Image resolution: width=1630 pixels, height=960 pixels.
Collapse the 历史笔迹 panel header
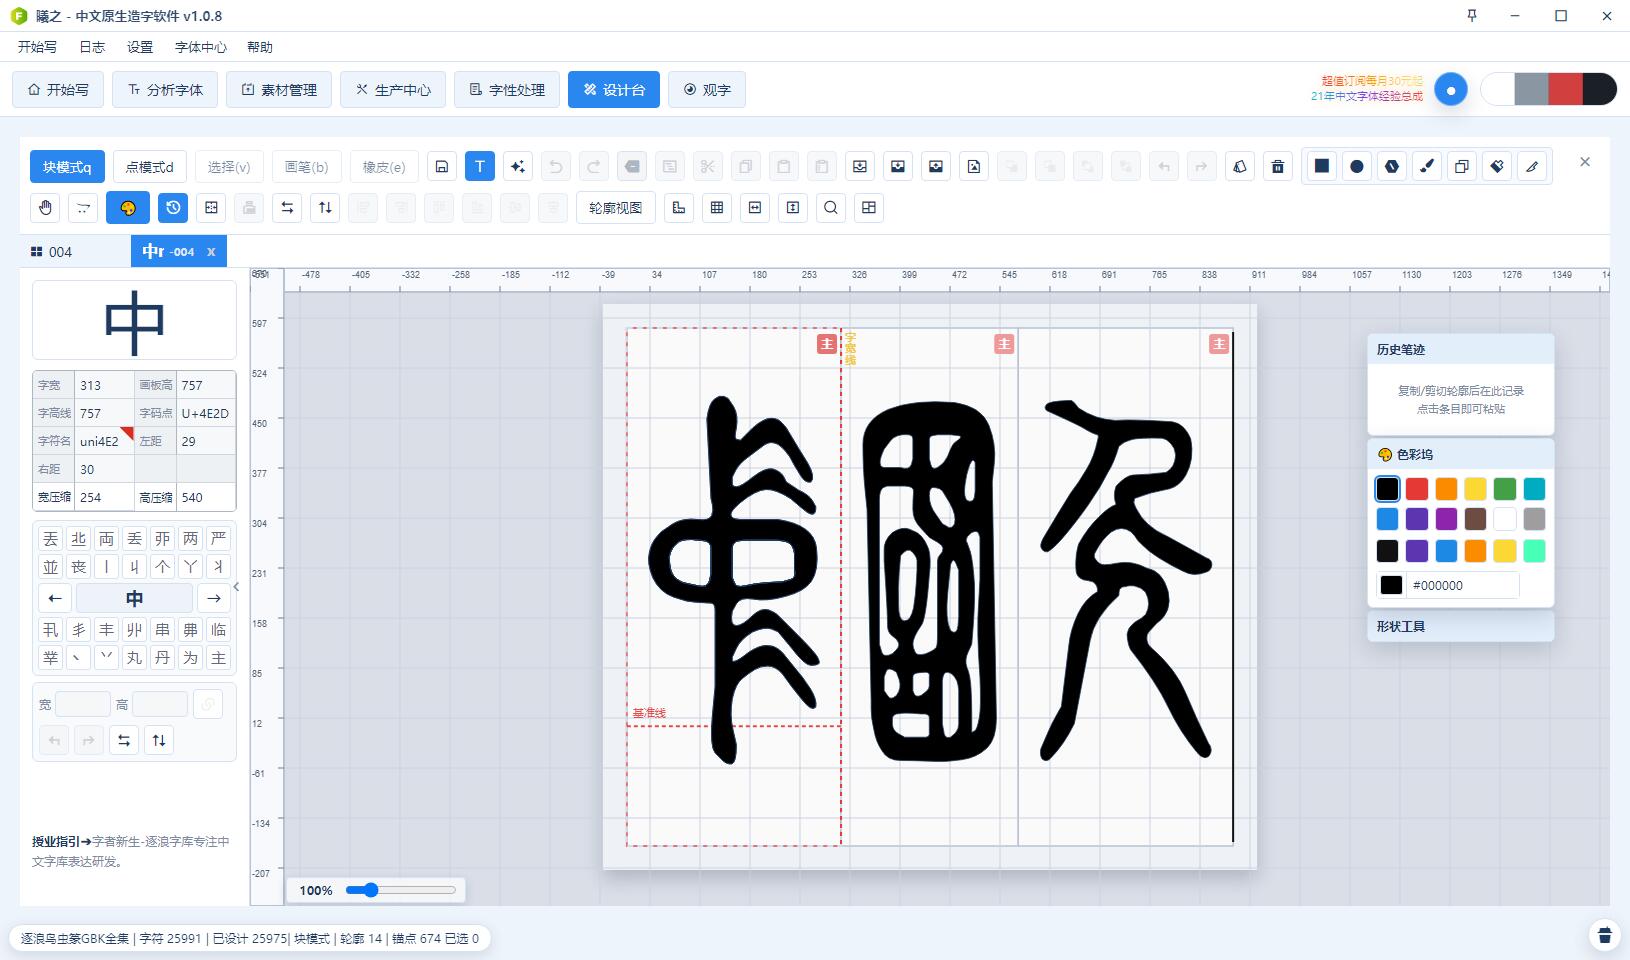tap(1460, 349)
